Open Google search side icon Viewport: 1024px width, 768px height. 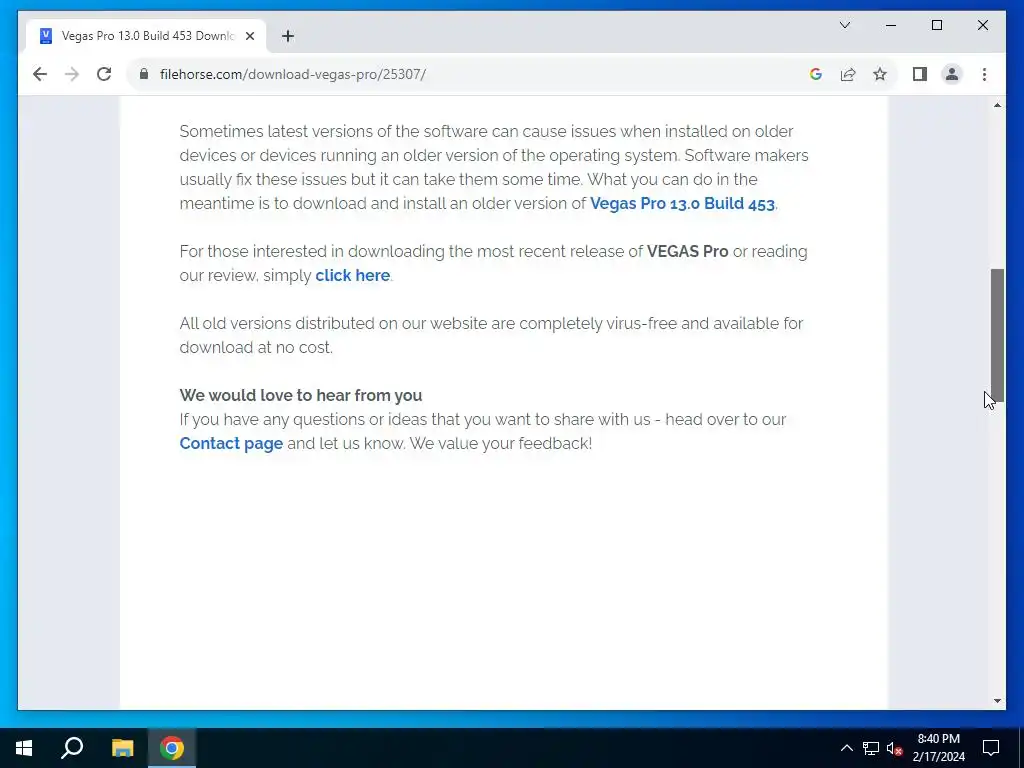click(815, 74)
